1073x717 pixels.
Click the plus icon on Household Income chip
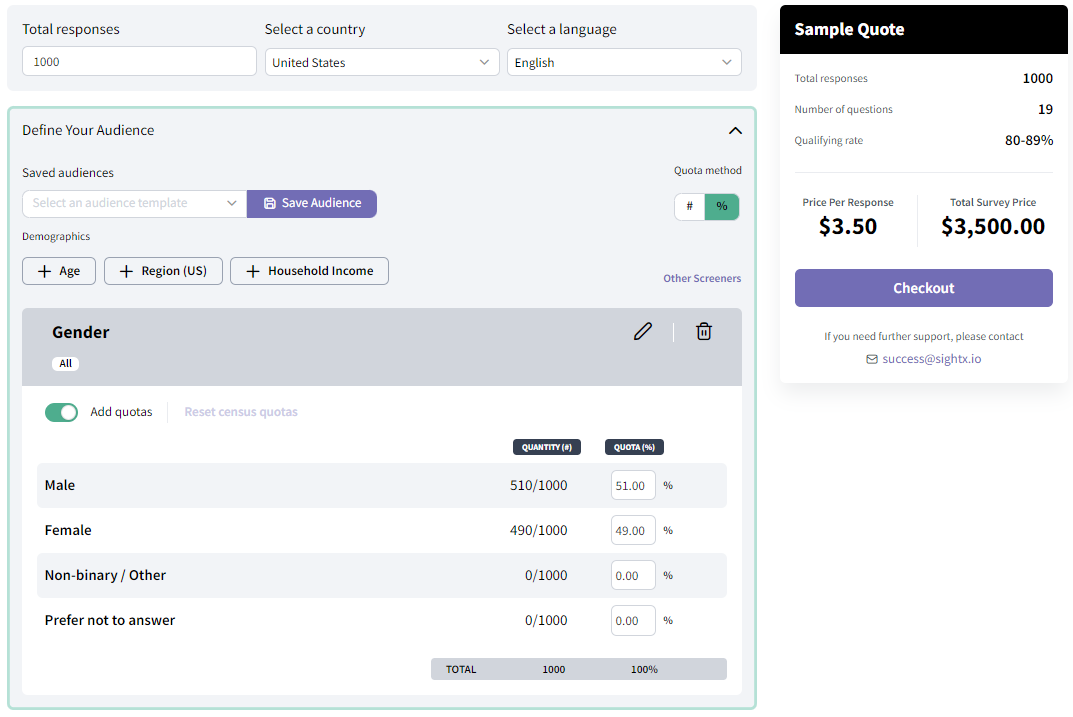click(x=253, y=272)
